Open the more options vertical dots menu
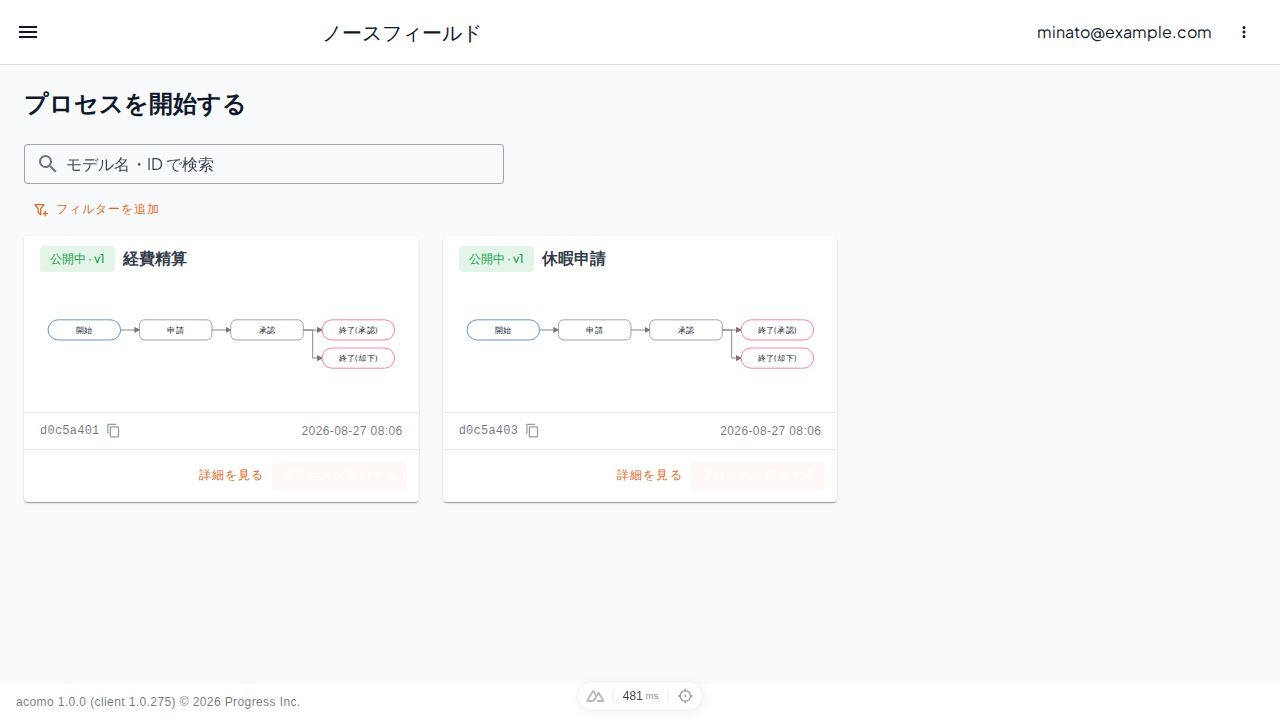This screenshot has width=1280, height=720. (x=1244, y=32)
